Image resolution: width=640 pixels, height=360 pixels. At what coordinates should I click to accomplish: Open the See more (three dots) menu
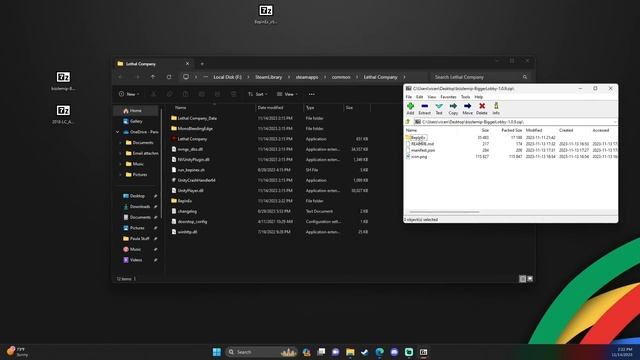point(312,94)
